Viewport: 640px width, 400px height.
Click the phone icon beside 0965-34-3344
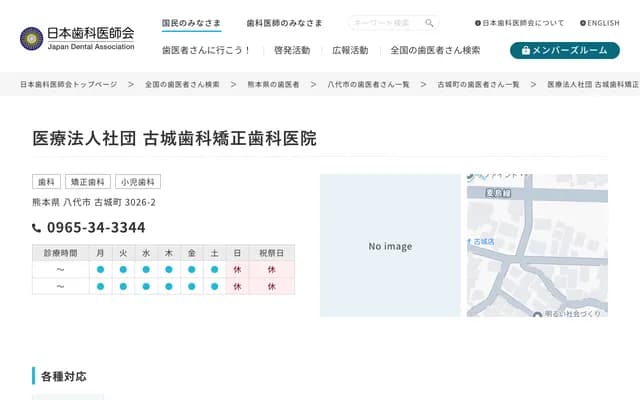pos(37,228)
